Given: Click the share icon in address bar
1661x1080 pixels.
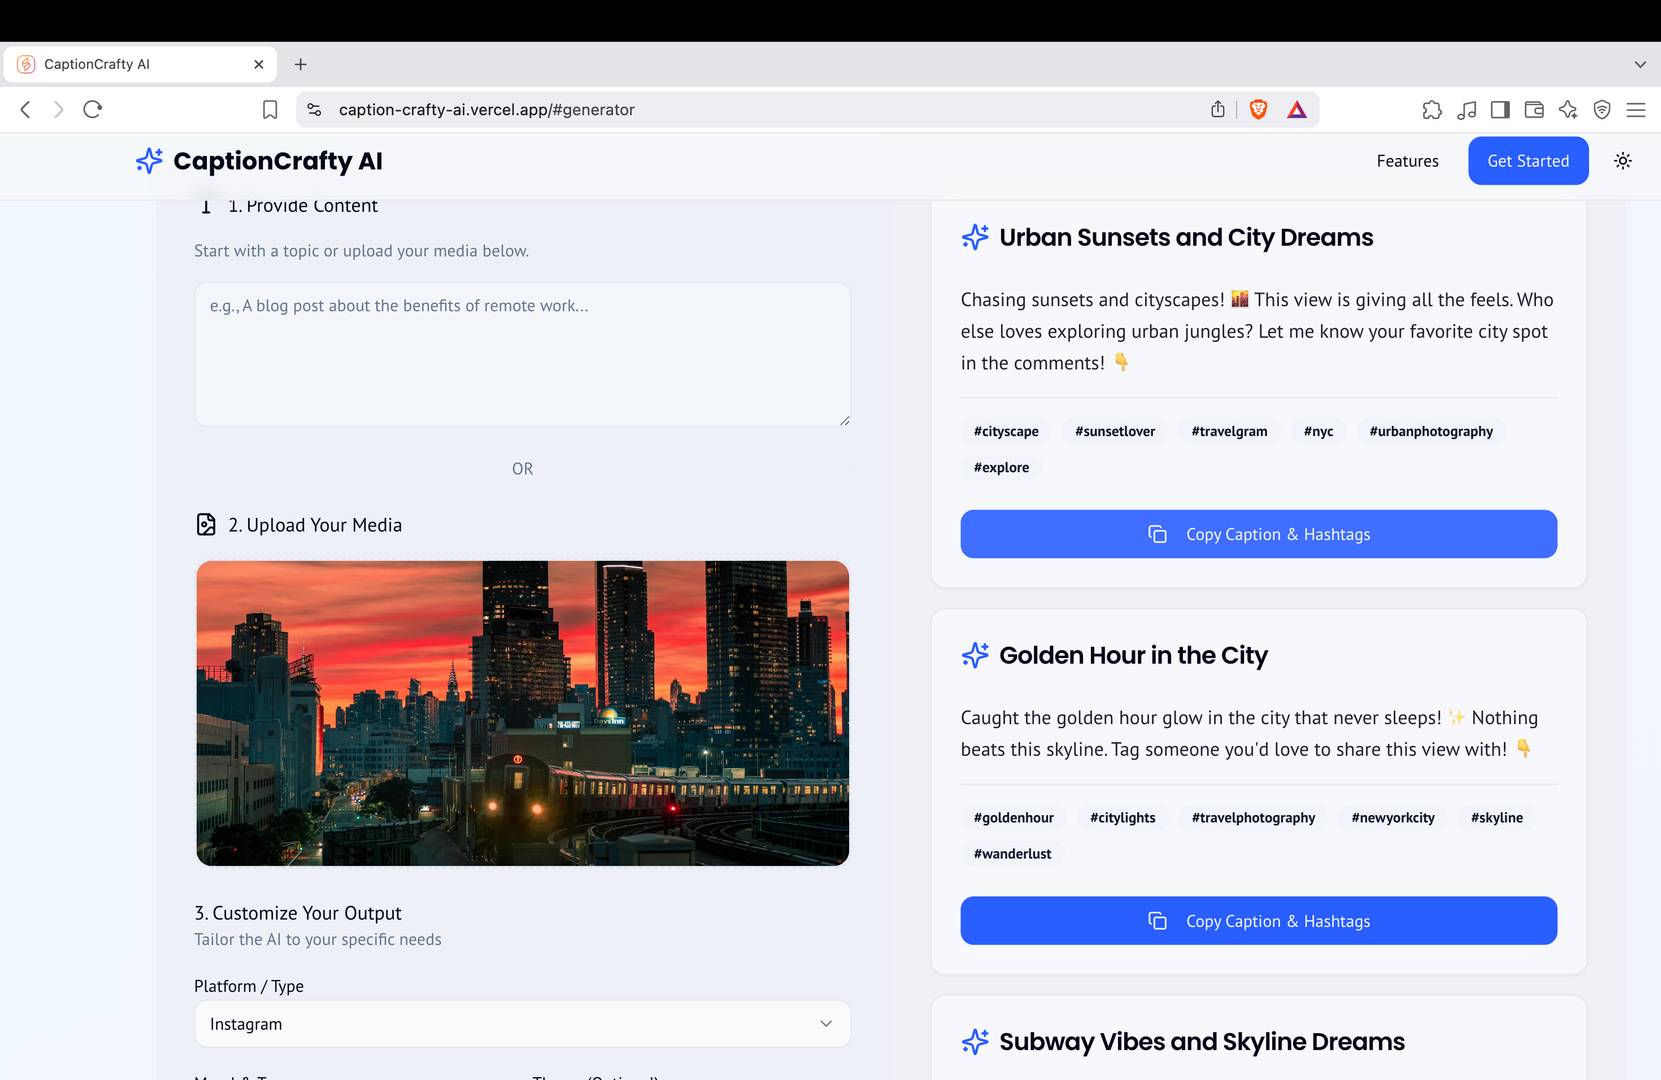Looking at the screenshot, I should coord(1217,110).
